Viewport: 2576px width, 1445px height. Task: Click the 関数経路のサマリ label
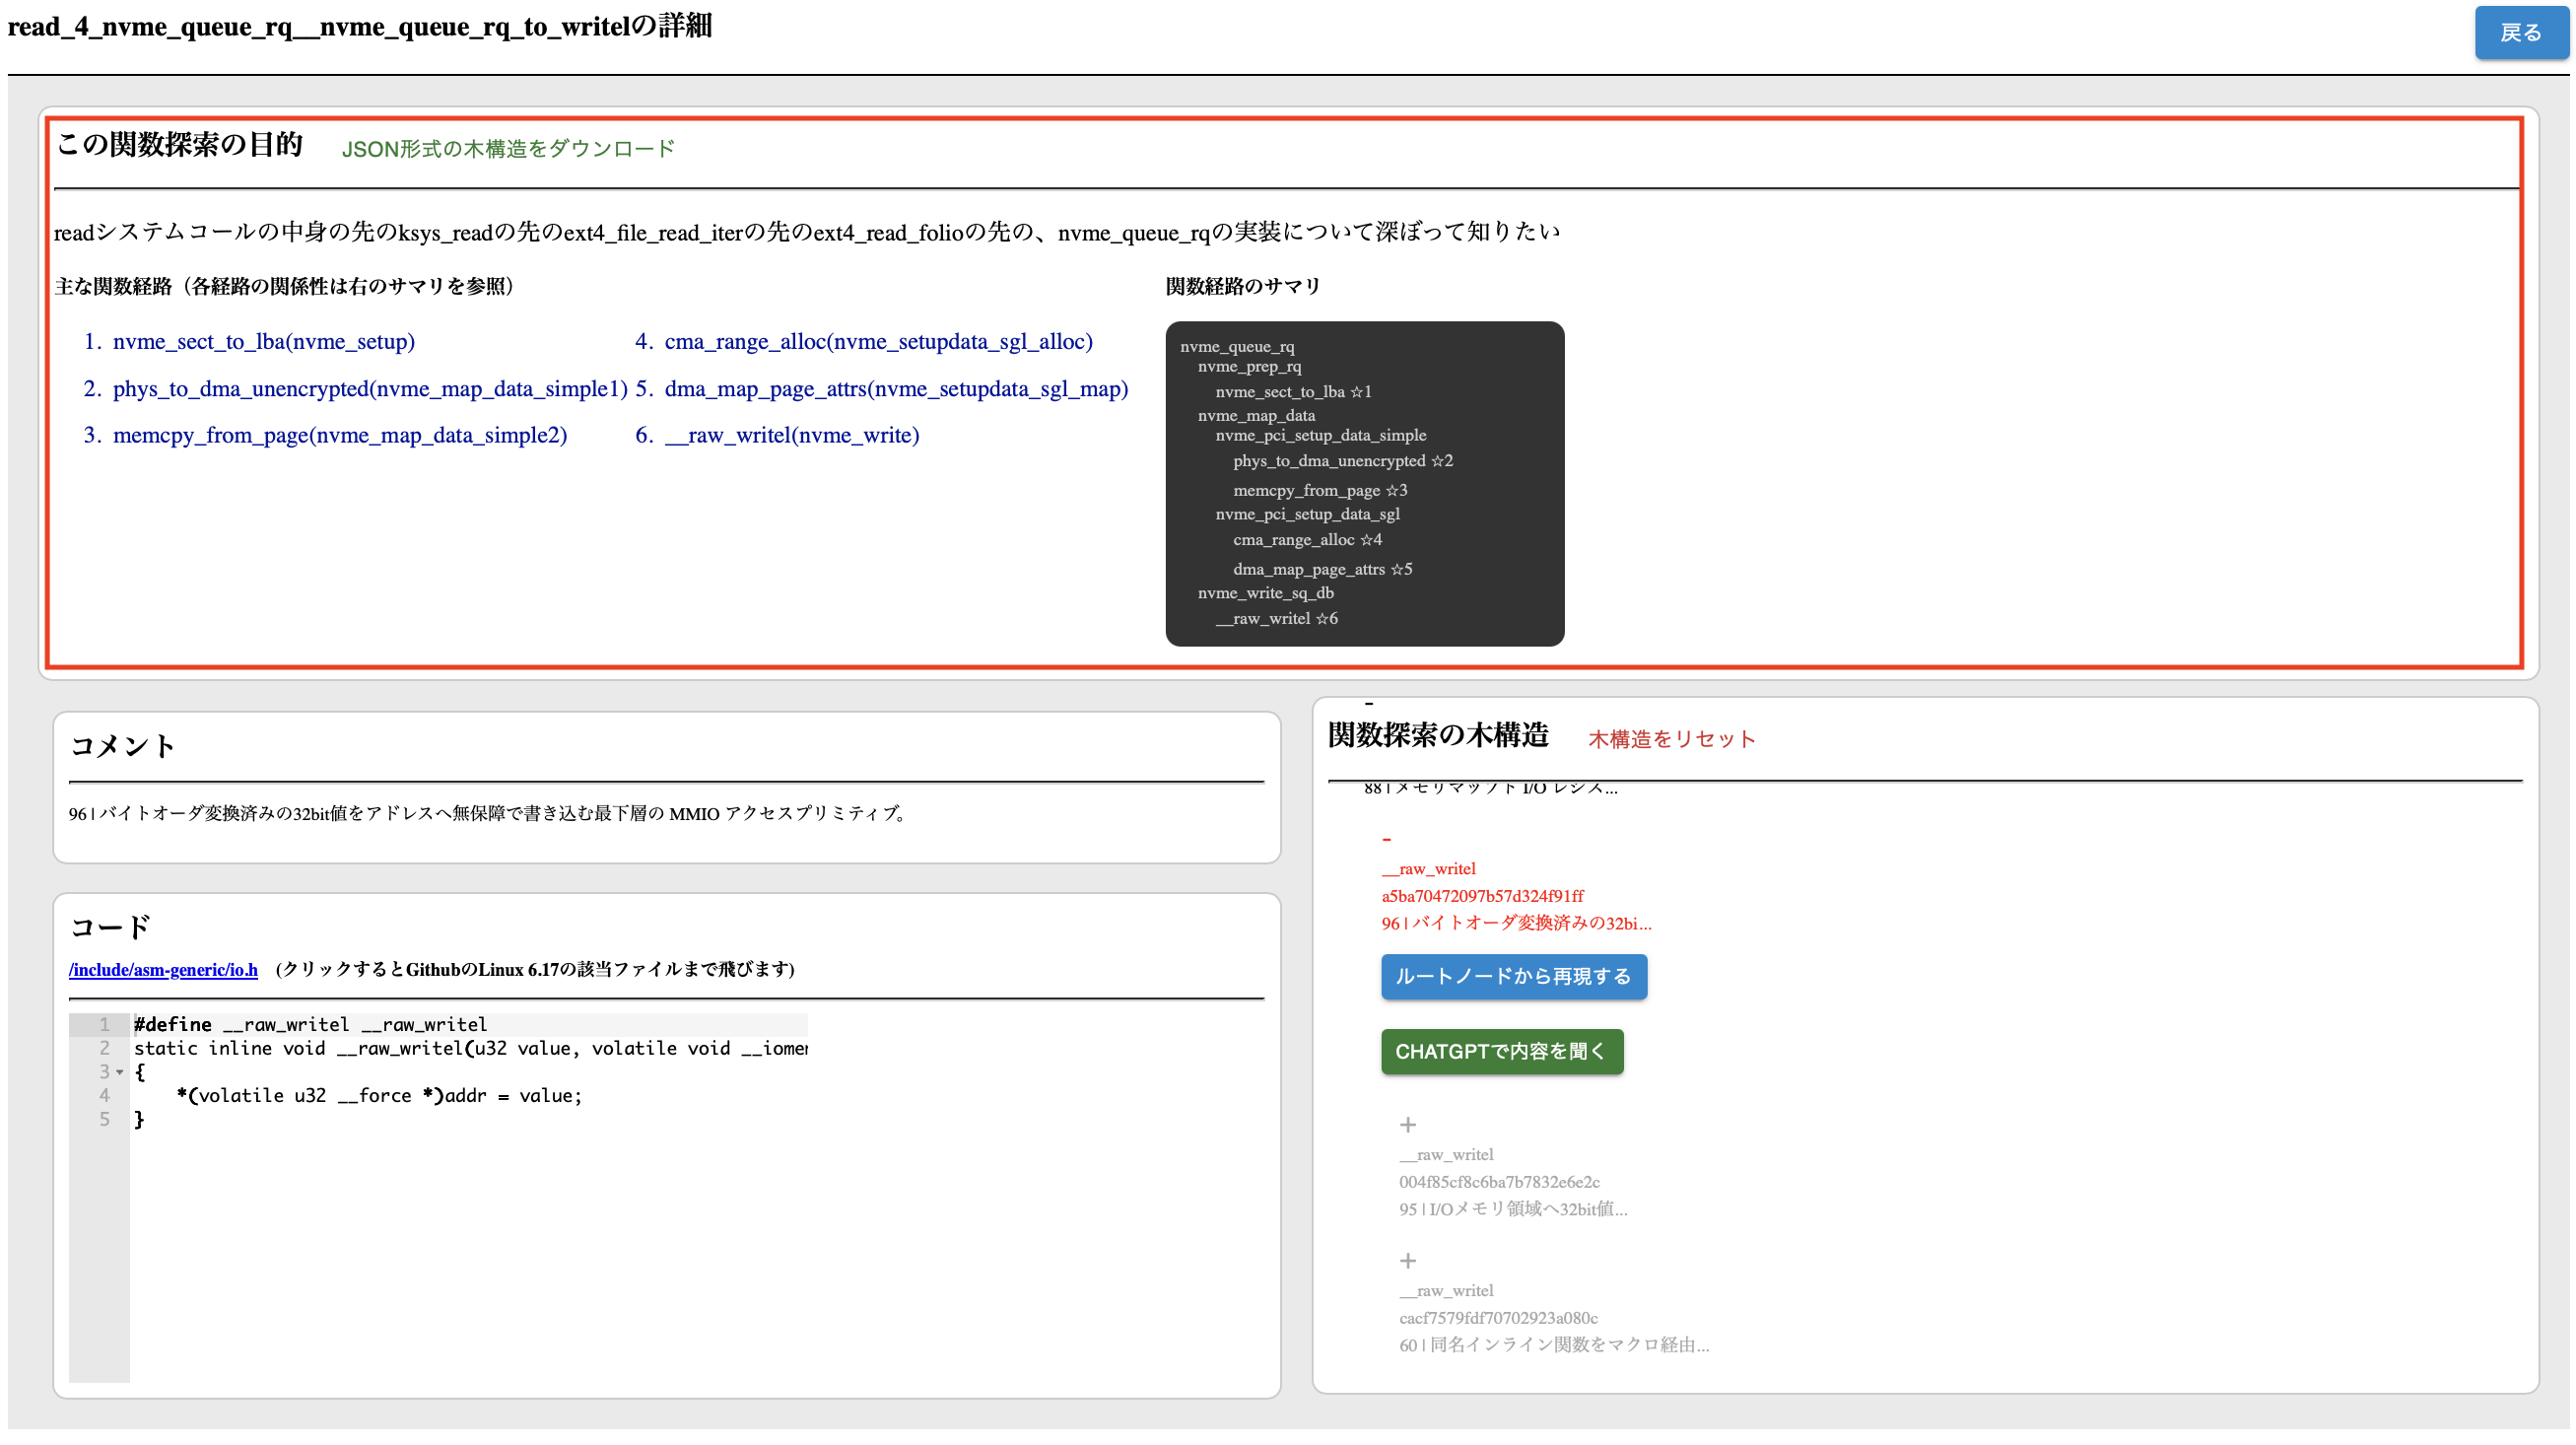1242,286
